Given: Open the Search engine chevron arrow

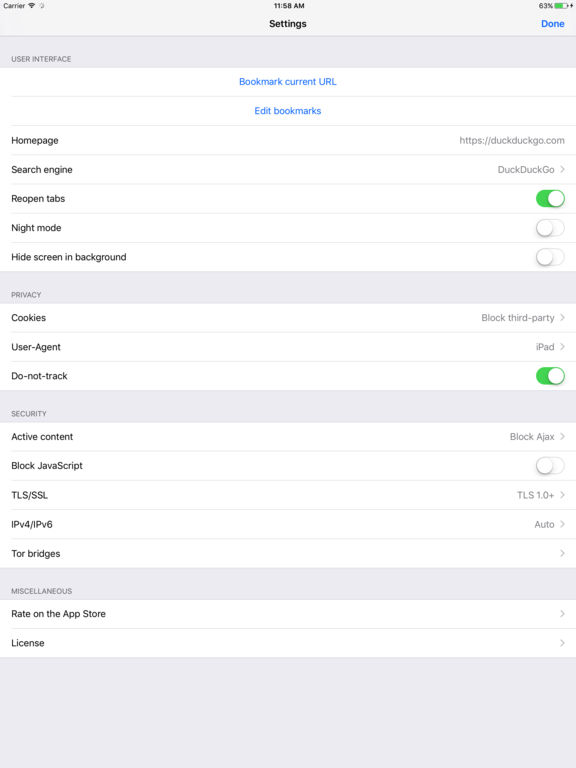Looking at the screenshot, I should pyautogui.click(x=562, y=169).
